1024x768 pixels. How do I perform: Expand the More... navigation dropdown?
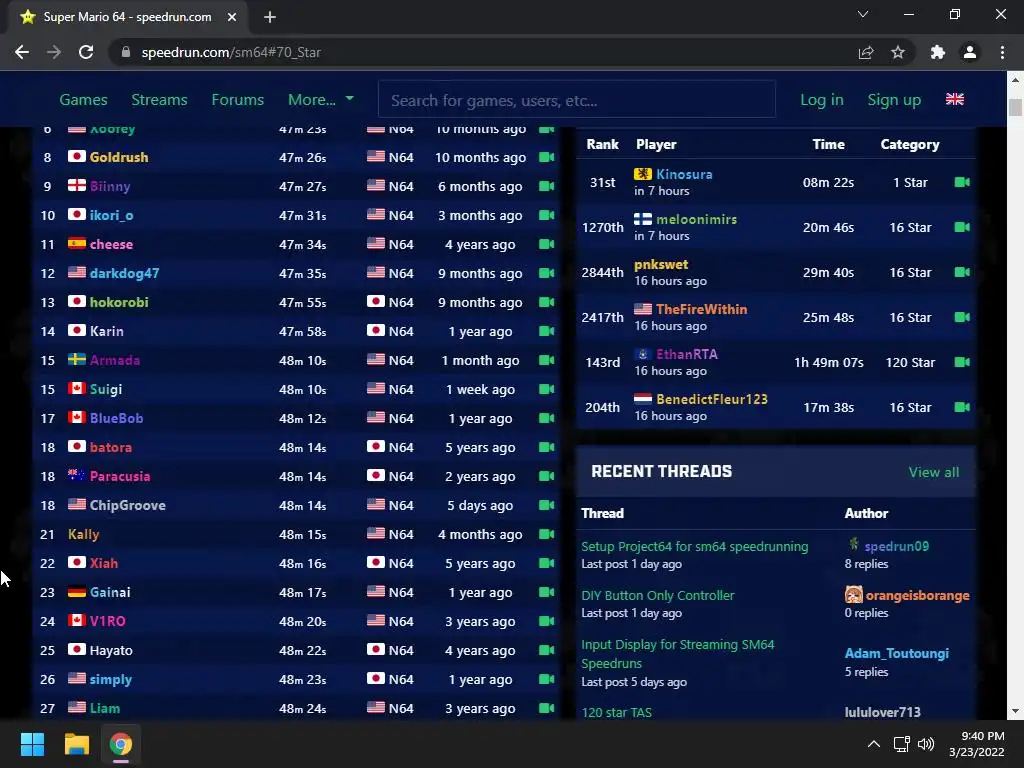[x=321, y=99]
